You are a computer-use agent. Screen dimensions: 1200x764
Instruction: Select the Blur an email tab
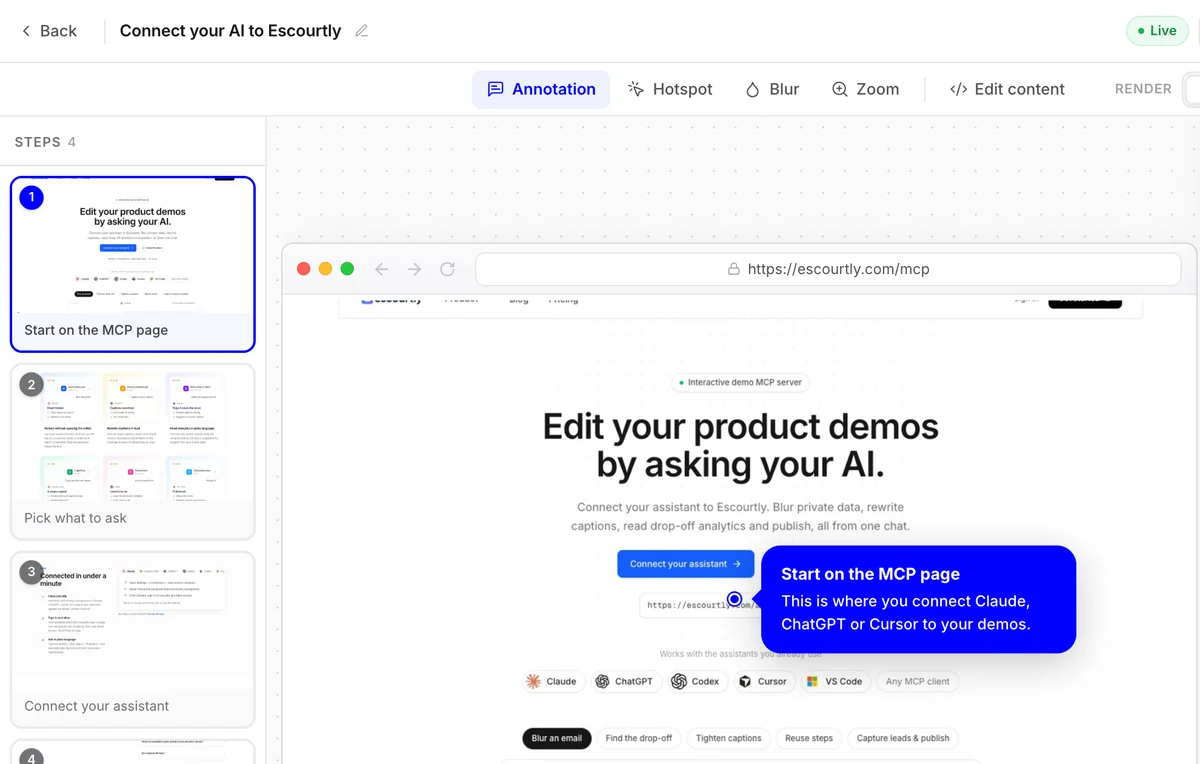556,738
